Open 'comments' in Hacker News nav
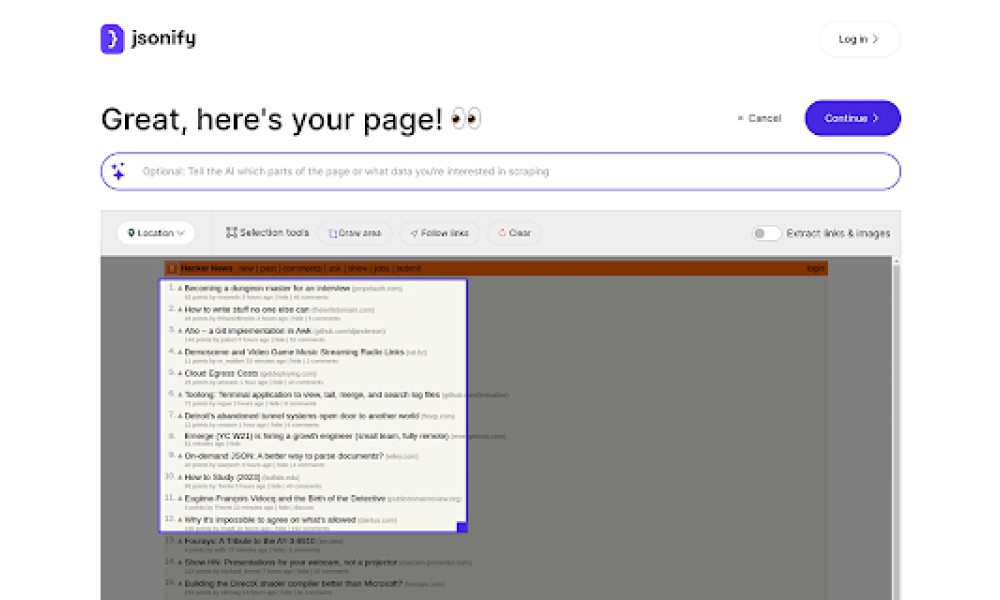 coord(302,268)
